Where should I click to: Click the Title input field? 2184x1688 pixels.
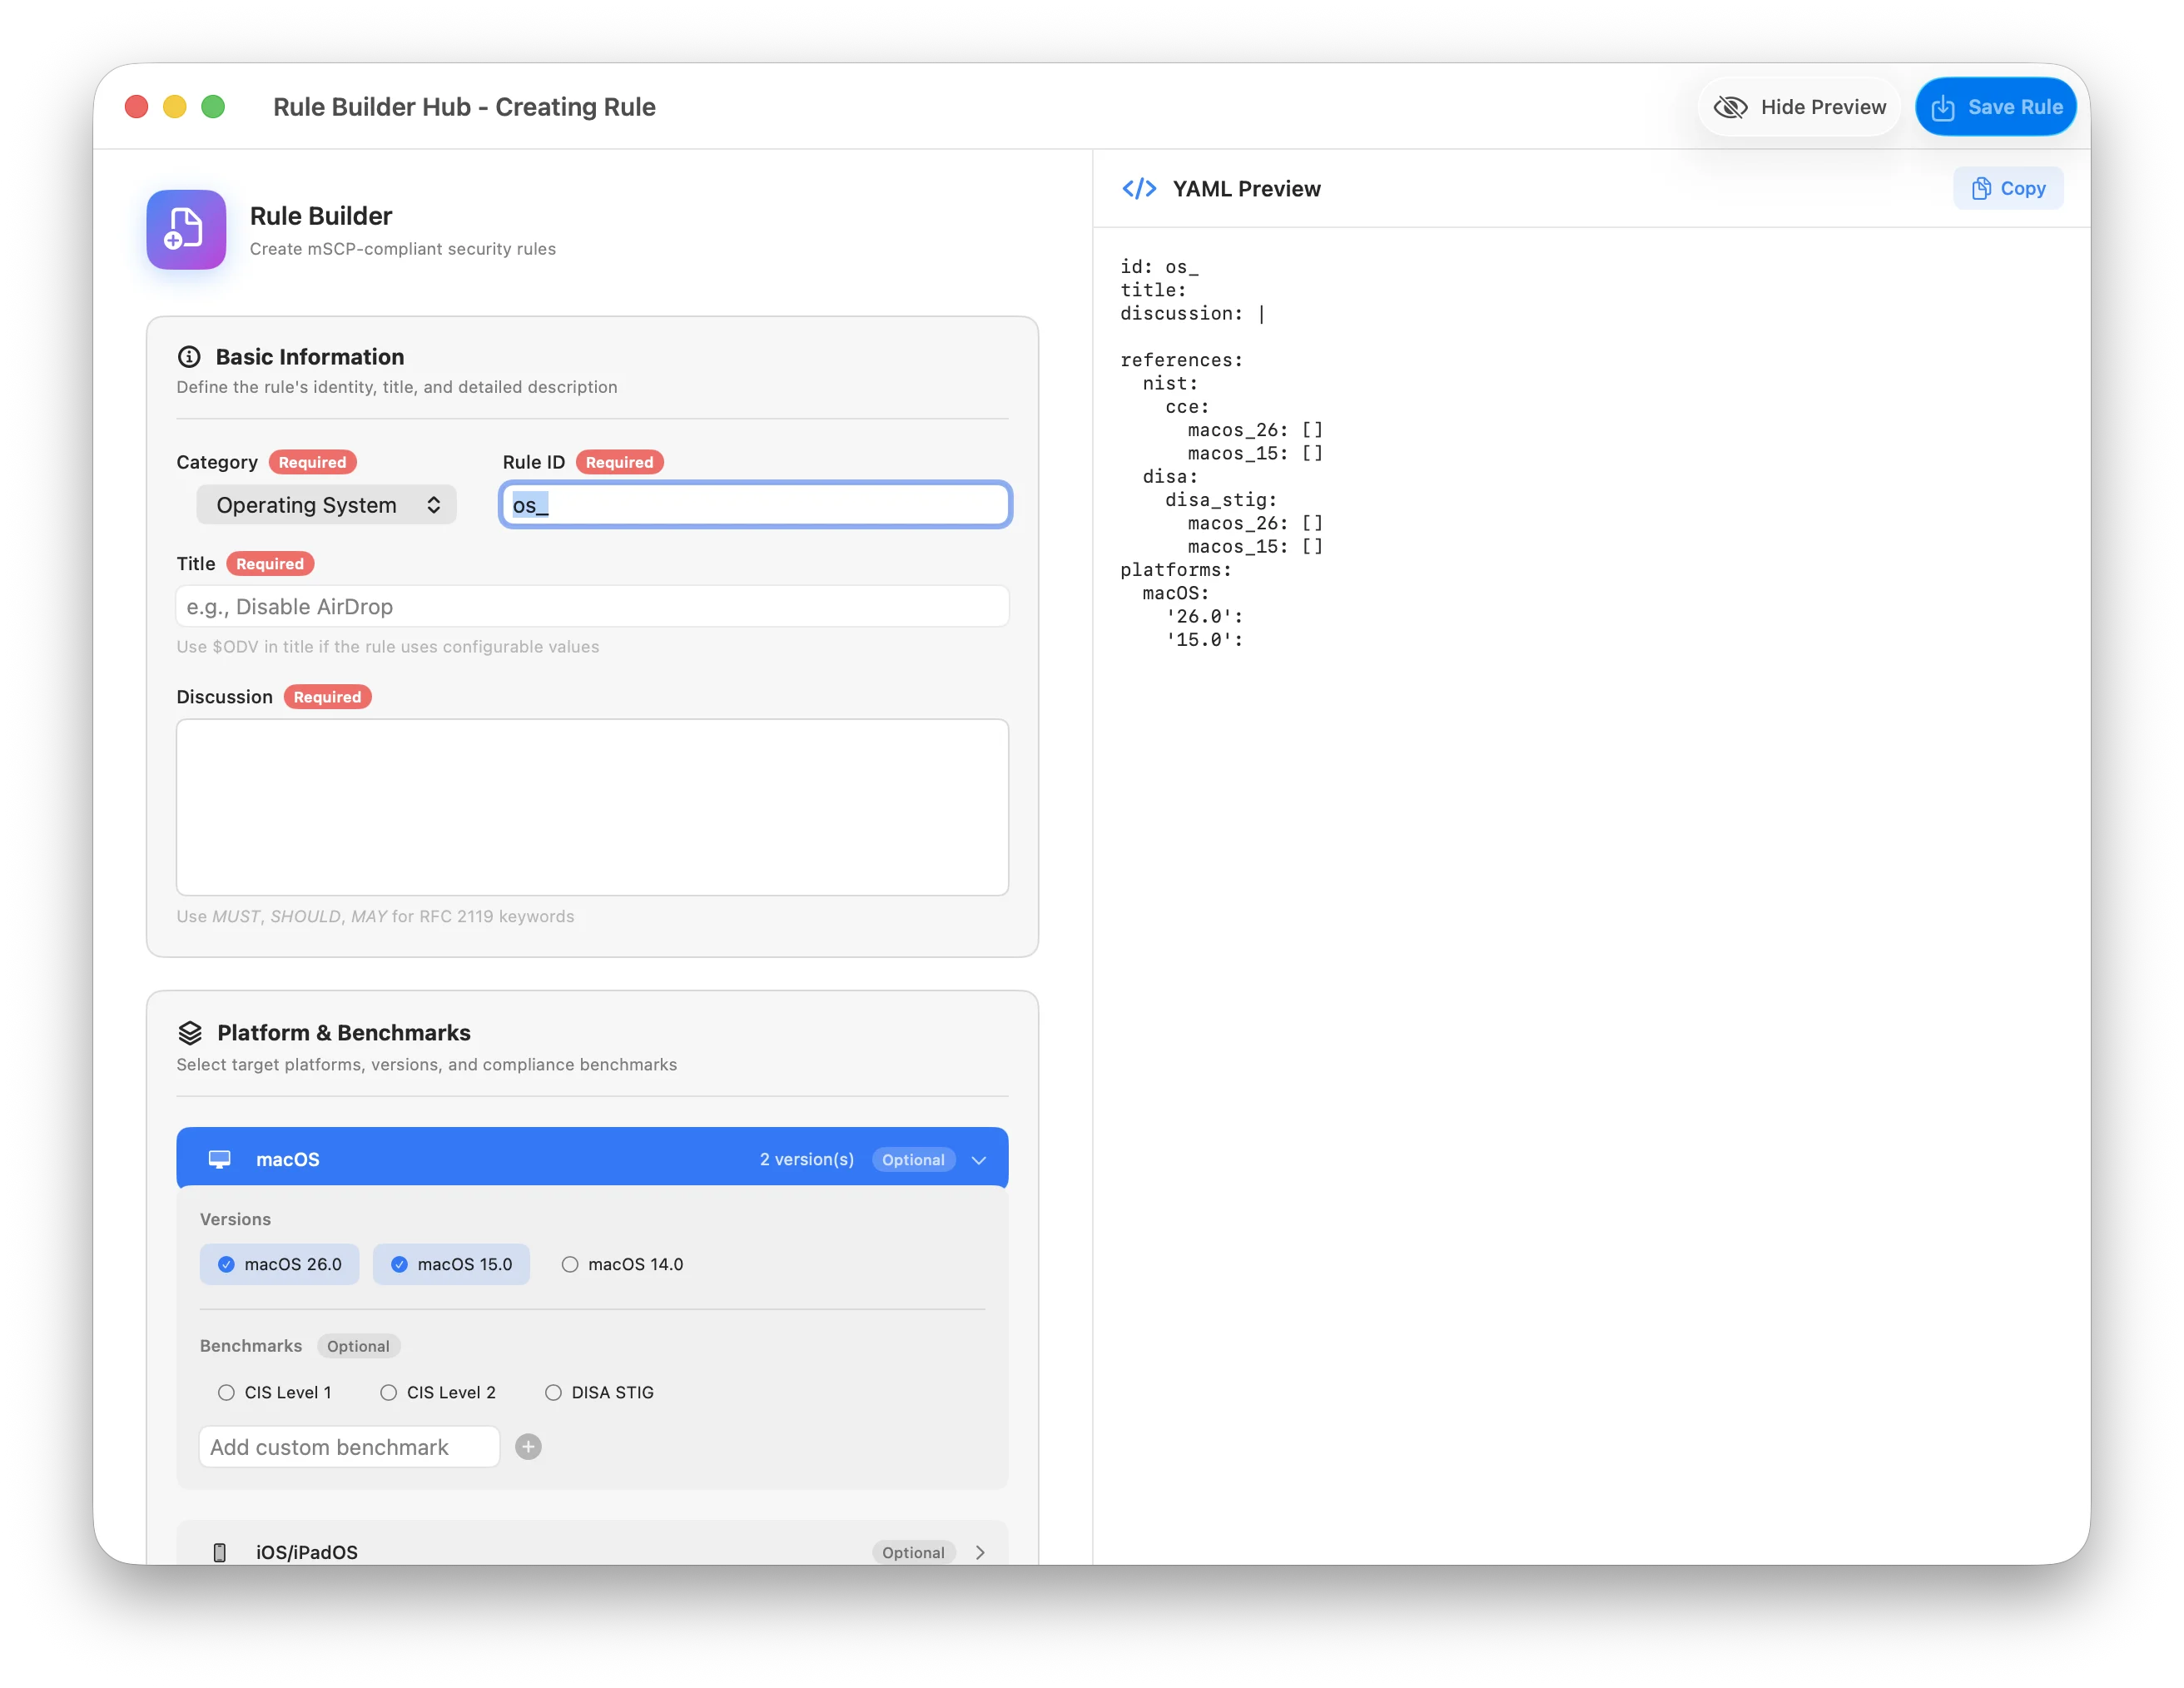(592, 607)
